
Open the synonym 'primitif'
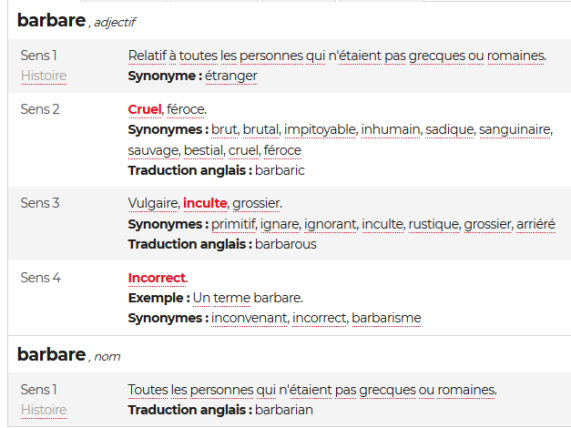[233, 224]
